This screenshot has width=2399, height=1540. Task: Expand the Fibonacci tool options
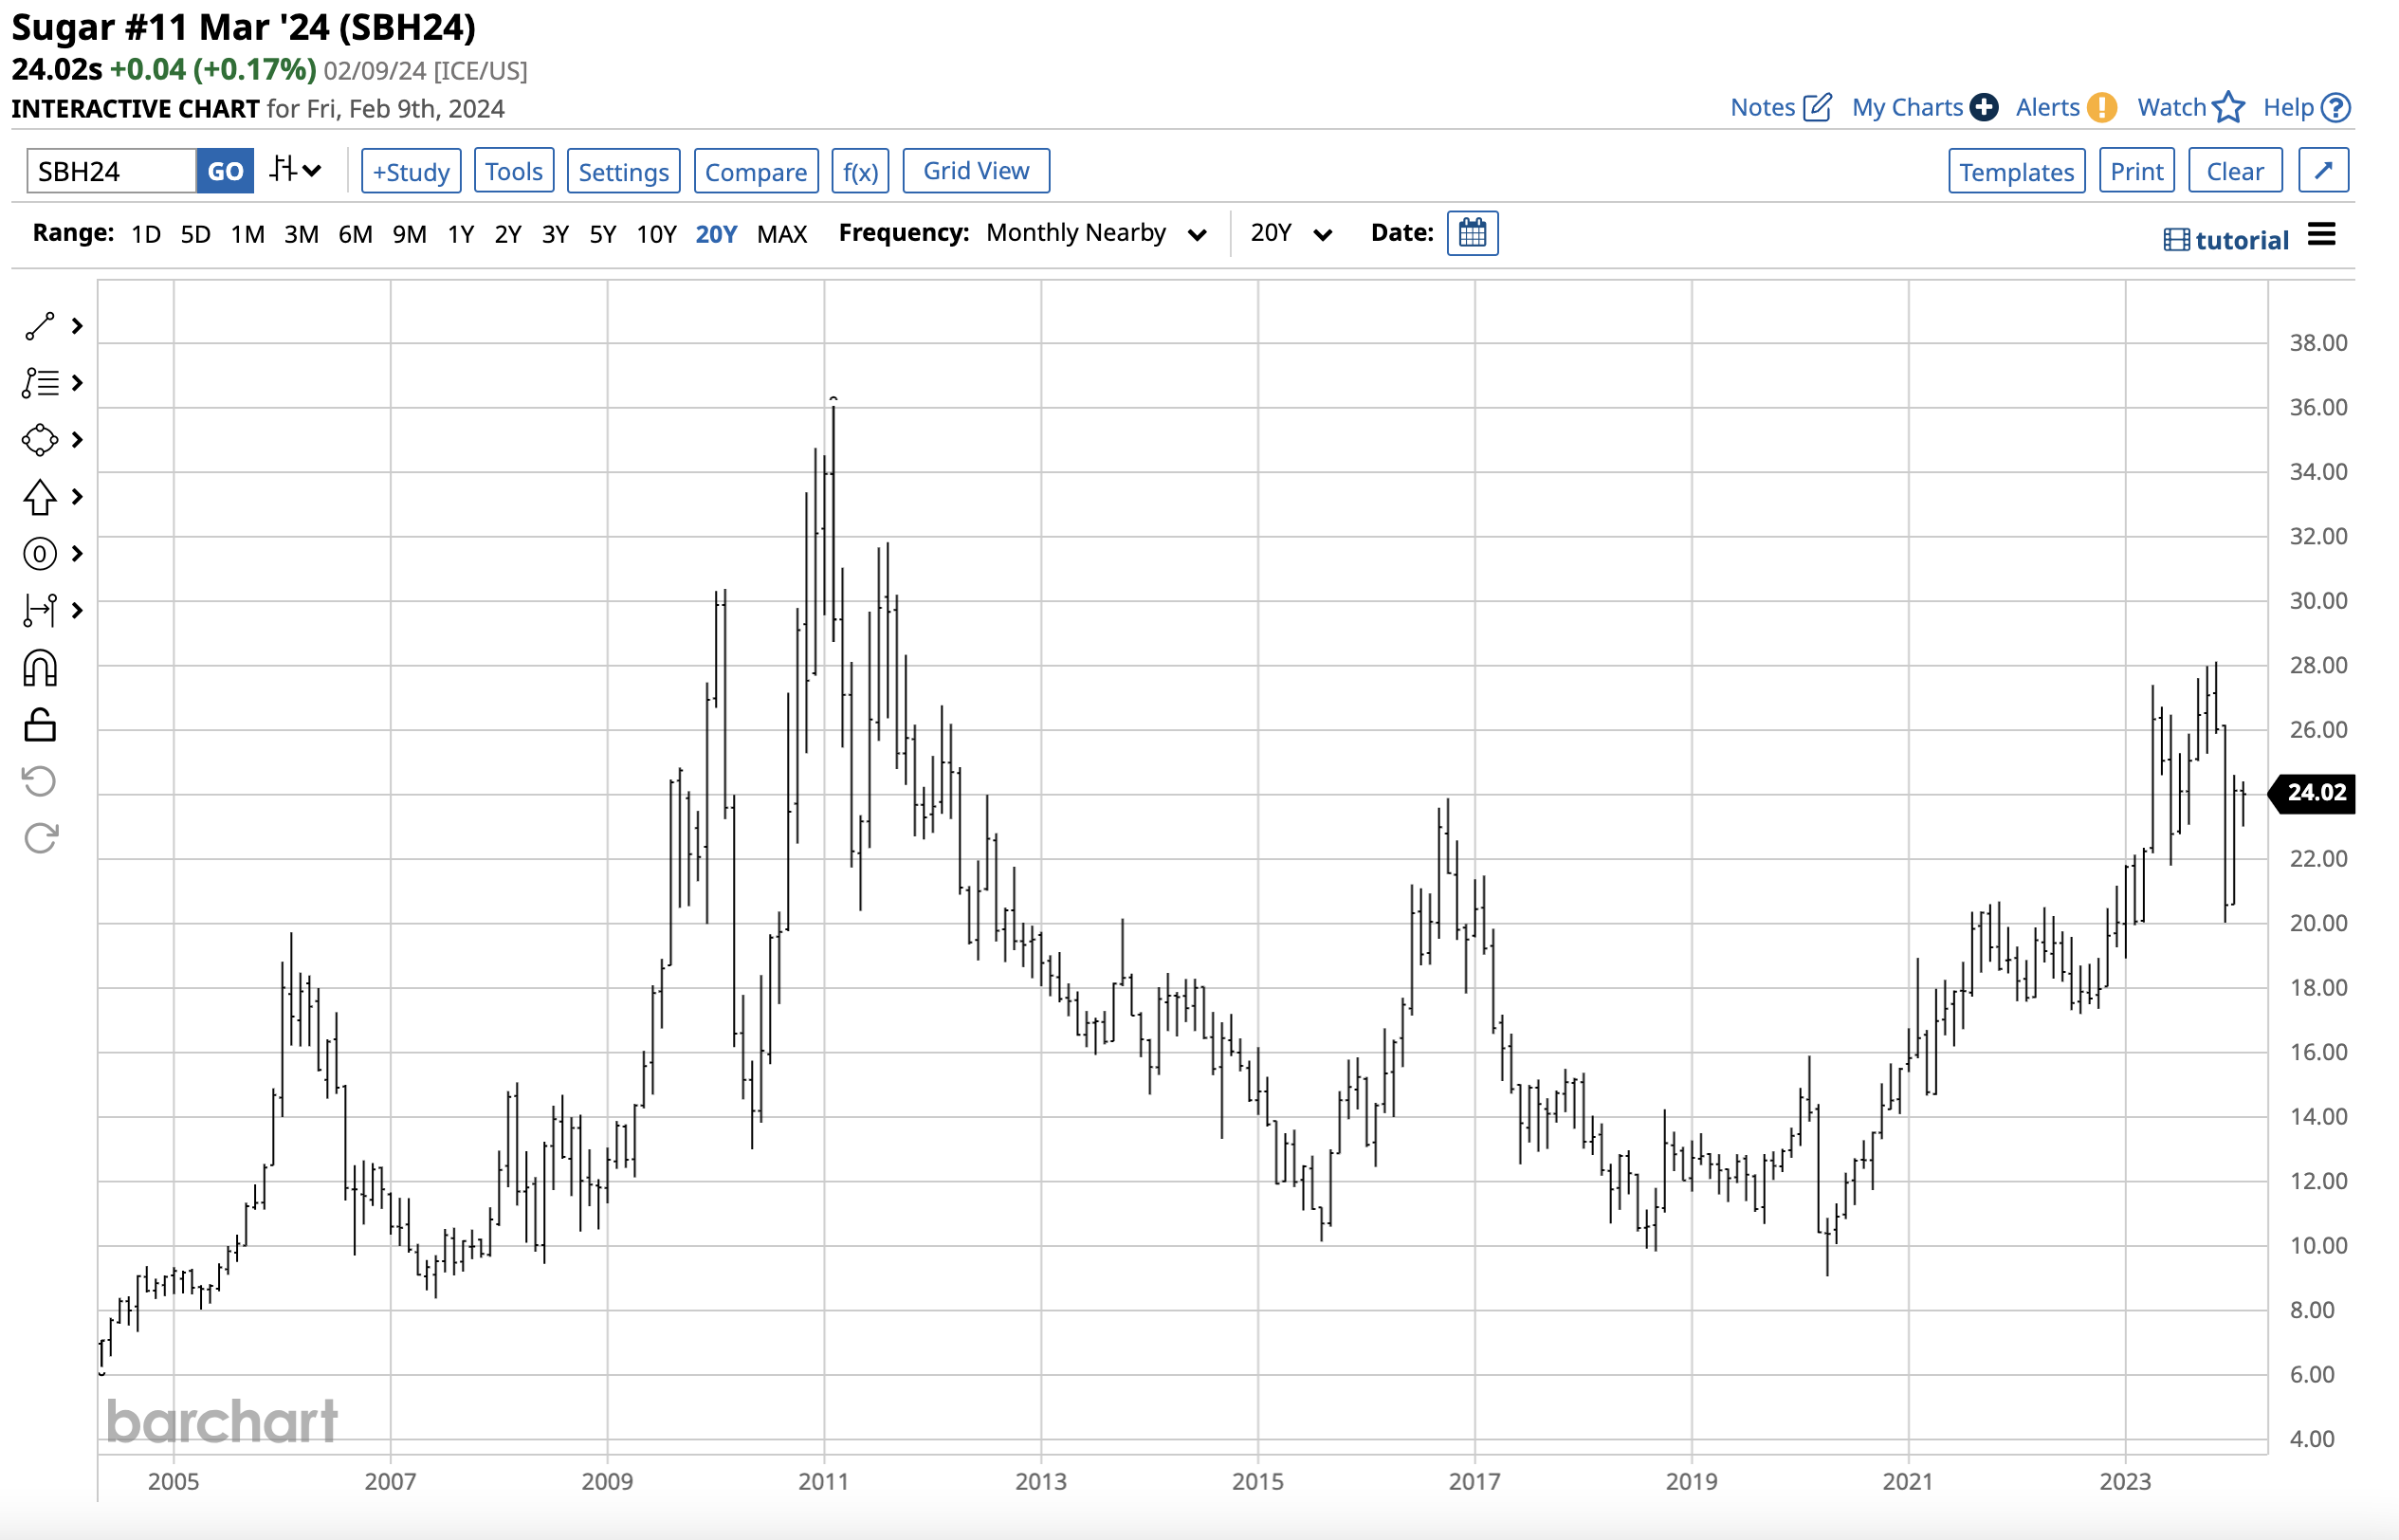(x=77, y=383)
